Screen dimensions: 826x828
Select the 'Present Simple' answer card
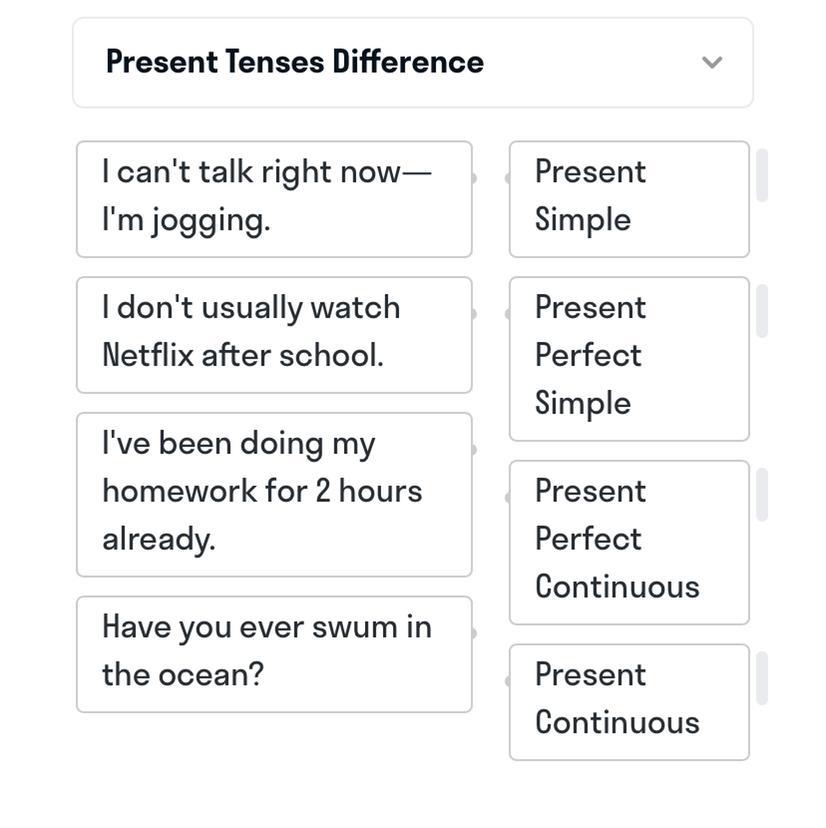click(628, 199)
